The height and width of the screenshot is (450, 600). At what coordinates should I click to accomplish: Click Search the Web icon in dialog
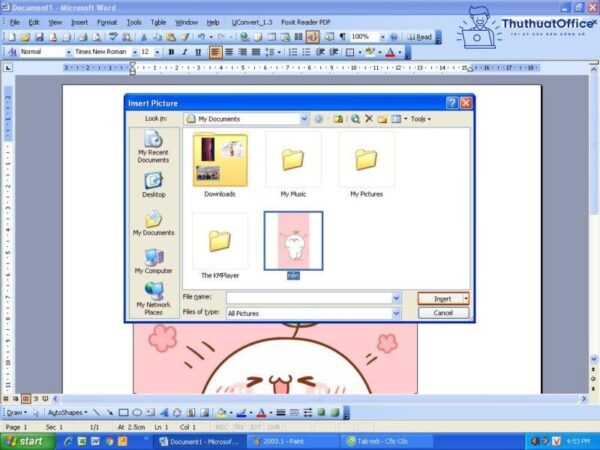355,119
